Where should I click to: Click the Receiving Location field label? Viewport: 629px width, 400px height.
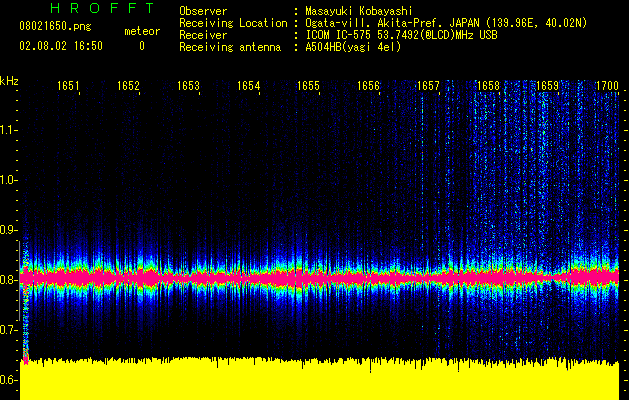233,23
